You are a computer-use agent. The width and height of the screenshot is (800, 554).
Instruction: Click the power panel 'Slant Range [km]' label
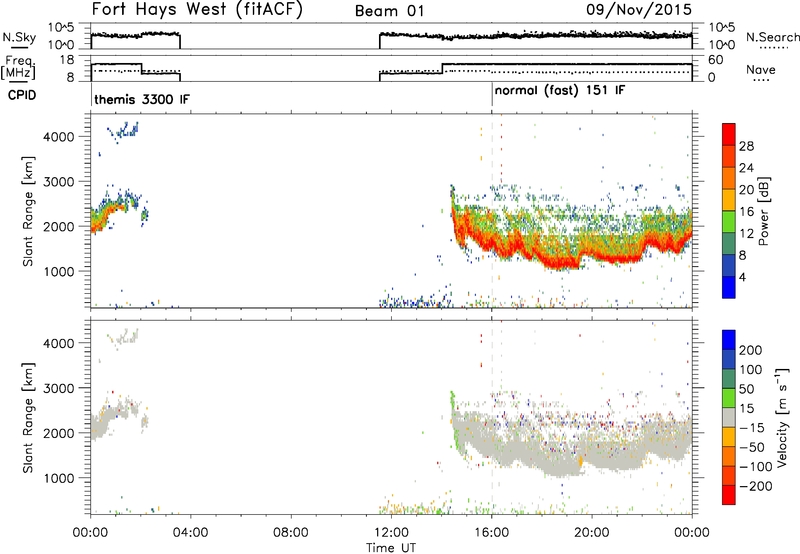tap(28, 211)
